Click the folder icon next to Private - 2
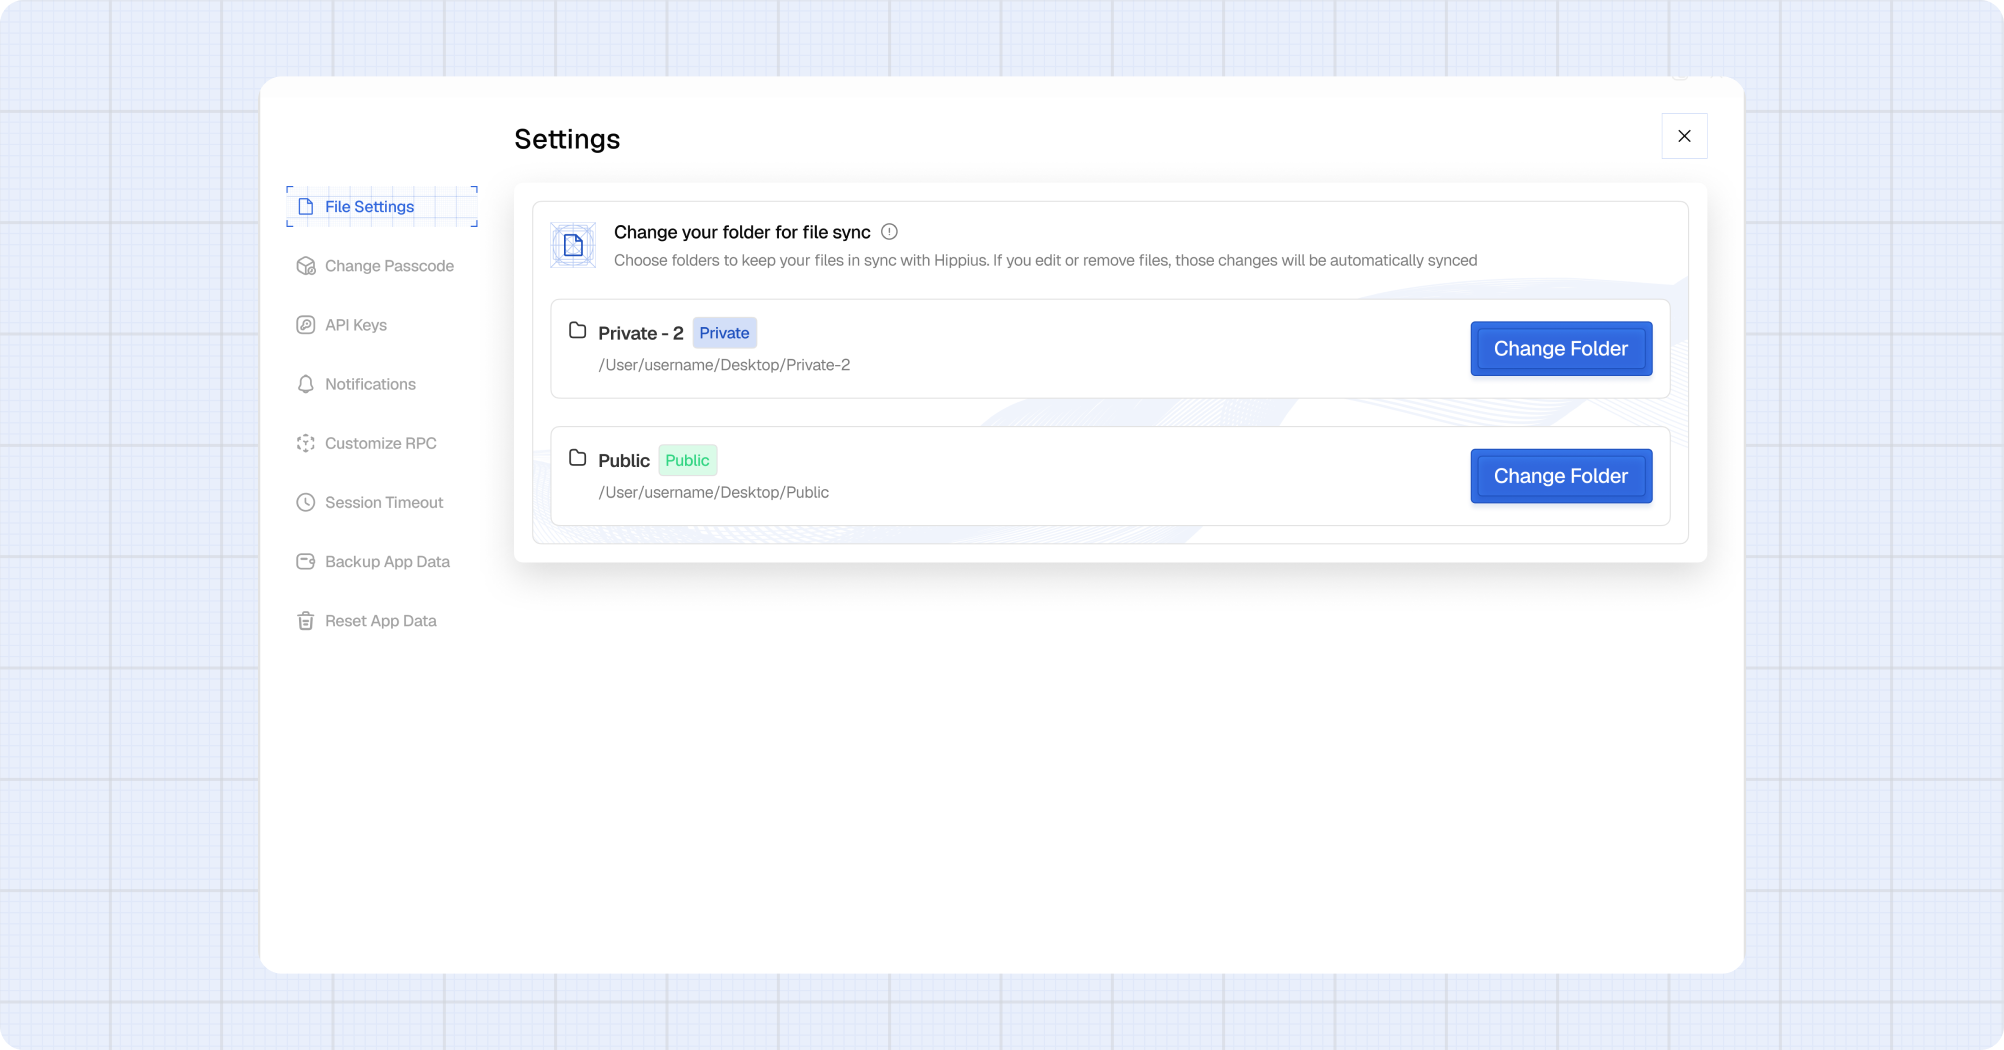Screen dimensions: 2004x1050 (x=577, y=331)
